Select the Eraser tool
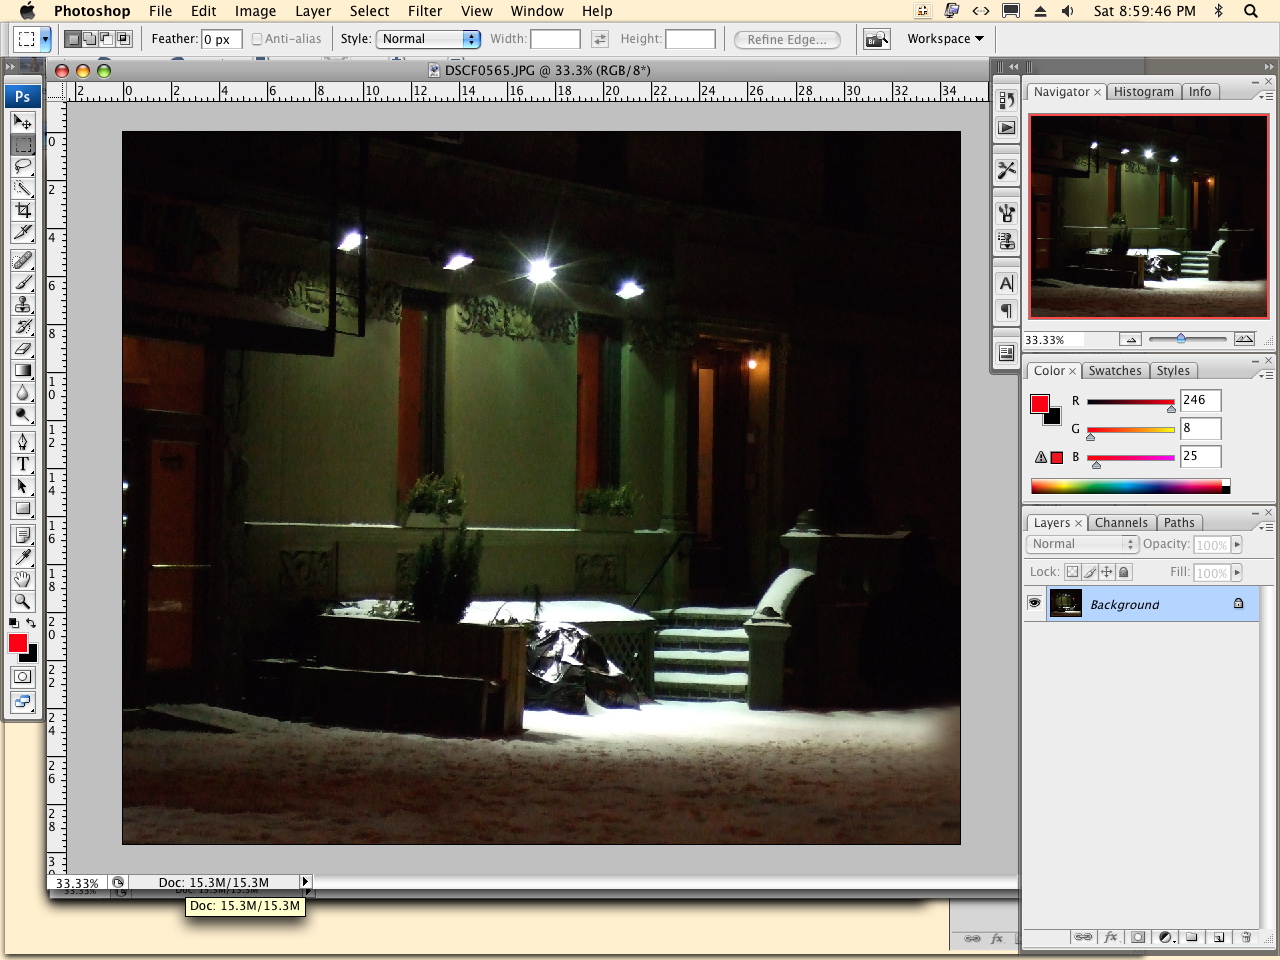 [x=22, y=348]
